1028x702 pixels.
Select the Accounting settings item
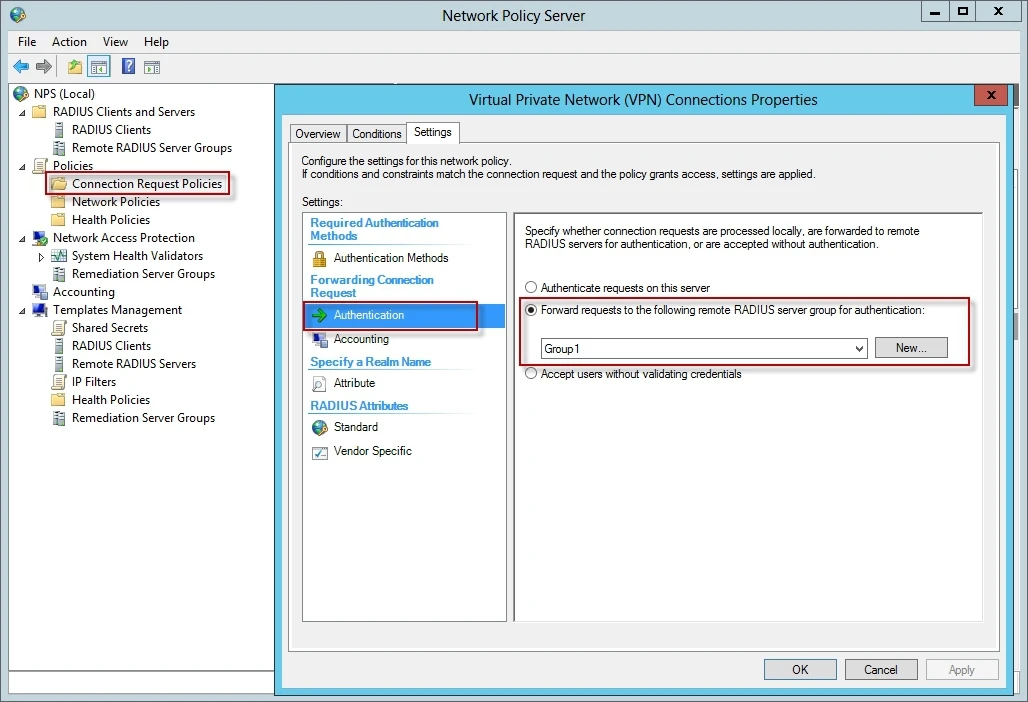[x=360, y=339]
